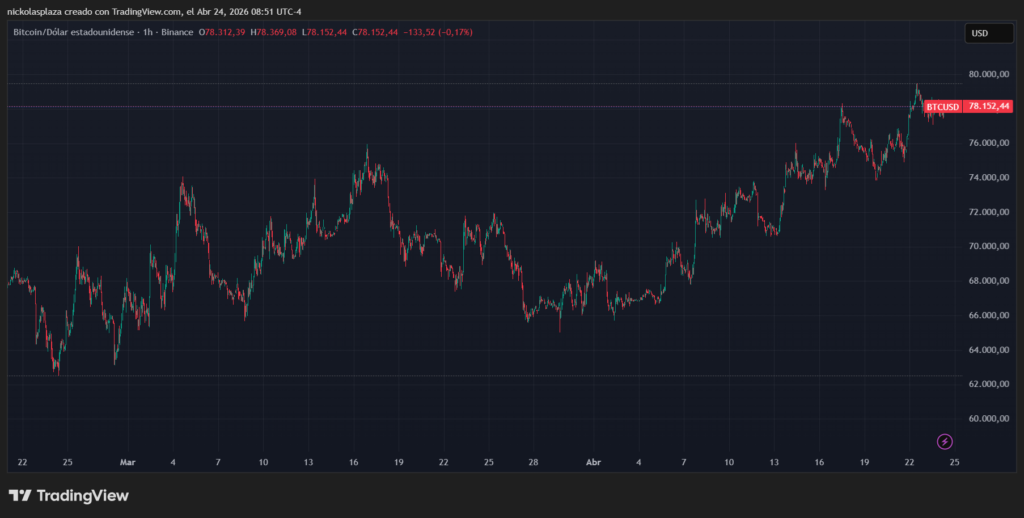Click the current price label 78.152,44
1024x518 pixels.
click(x=990, y=106)
